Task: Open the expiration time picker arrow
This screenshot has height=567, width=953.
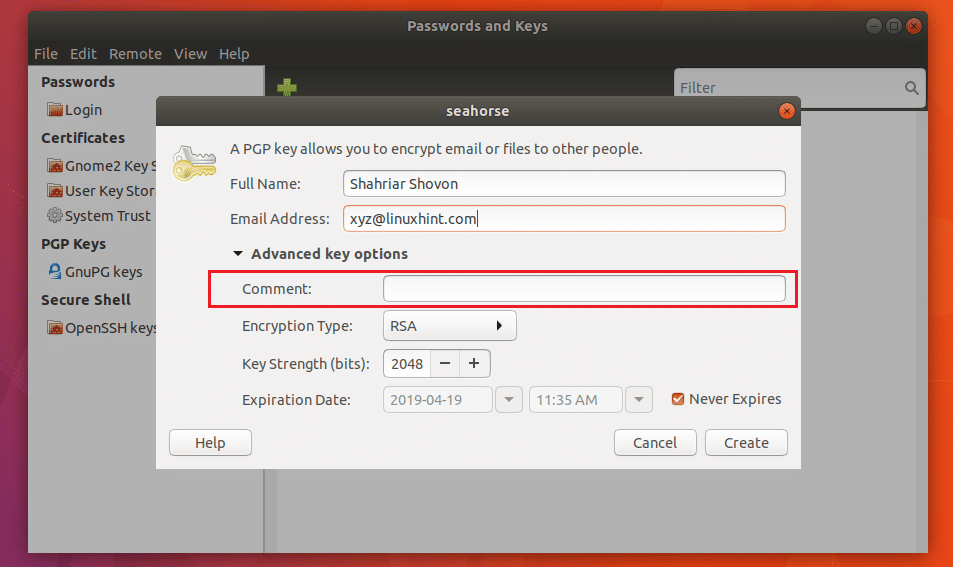Action: click(639, 400)
